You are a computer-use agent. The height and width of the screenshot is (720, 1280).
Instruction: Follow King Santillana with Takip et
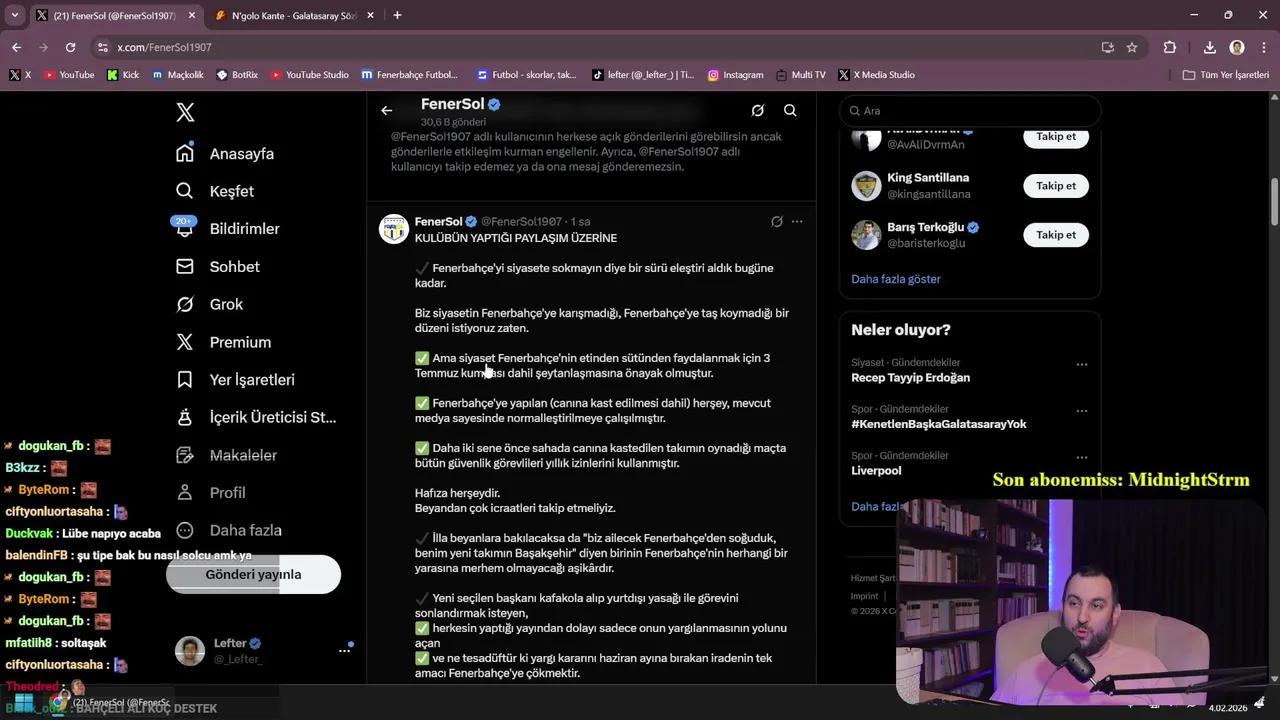pos(1056,186)
